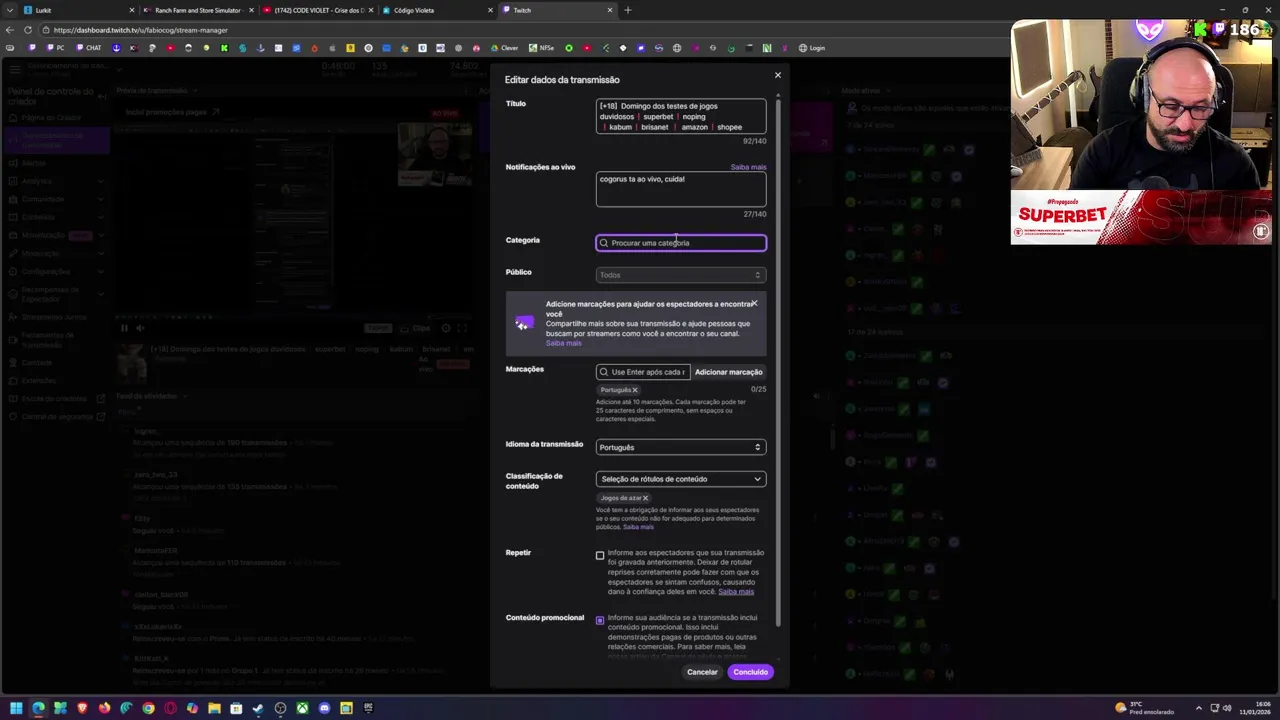Switch to the Código Violeta tab
Image resolution: width=1280 pixels, height=720 pixels.
(438, 10)
